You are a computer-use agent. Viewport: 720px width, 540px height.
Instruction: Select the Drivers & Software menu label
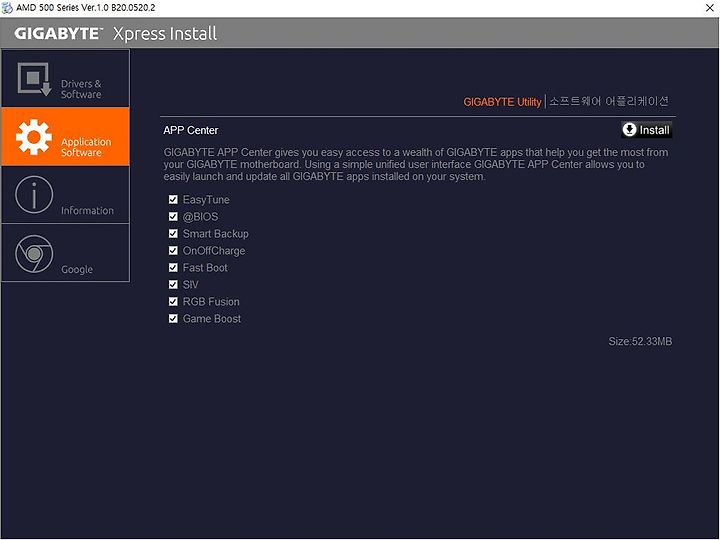(81, 89)
